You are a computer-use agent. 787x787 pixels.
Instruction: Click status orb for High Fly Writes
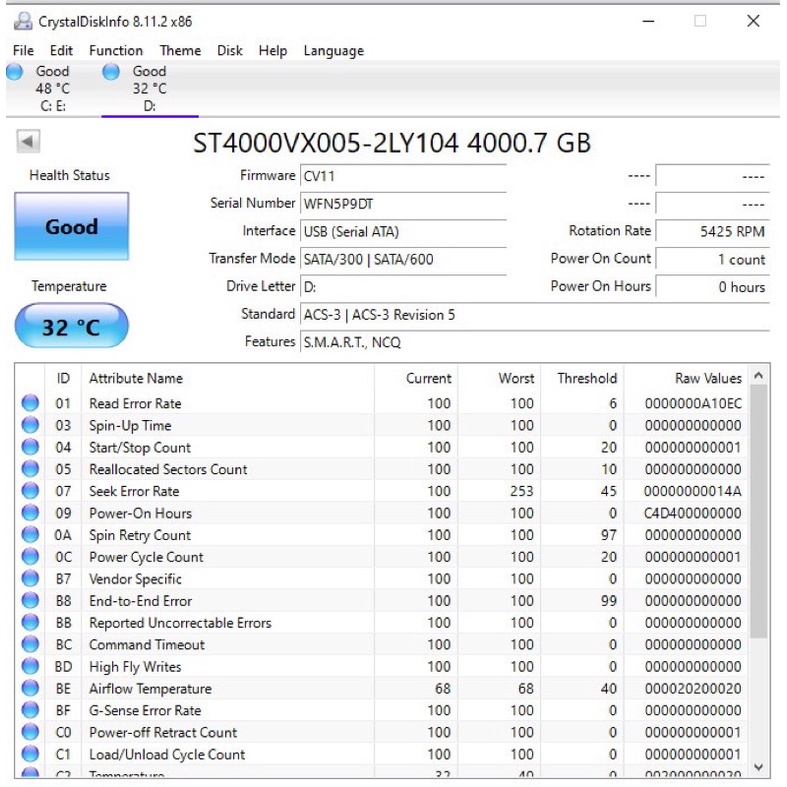pyautogui.click(x=30, y=667)
